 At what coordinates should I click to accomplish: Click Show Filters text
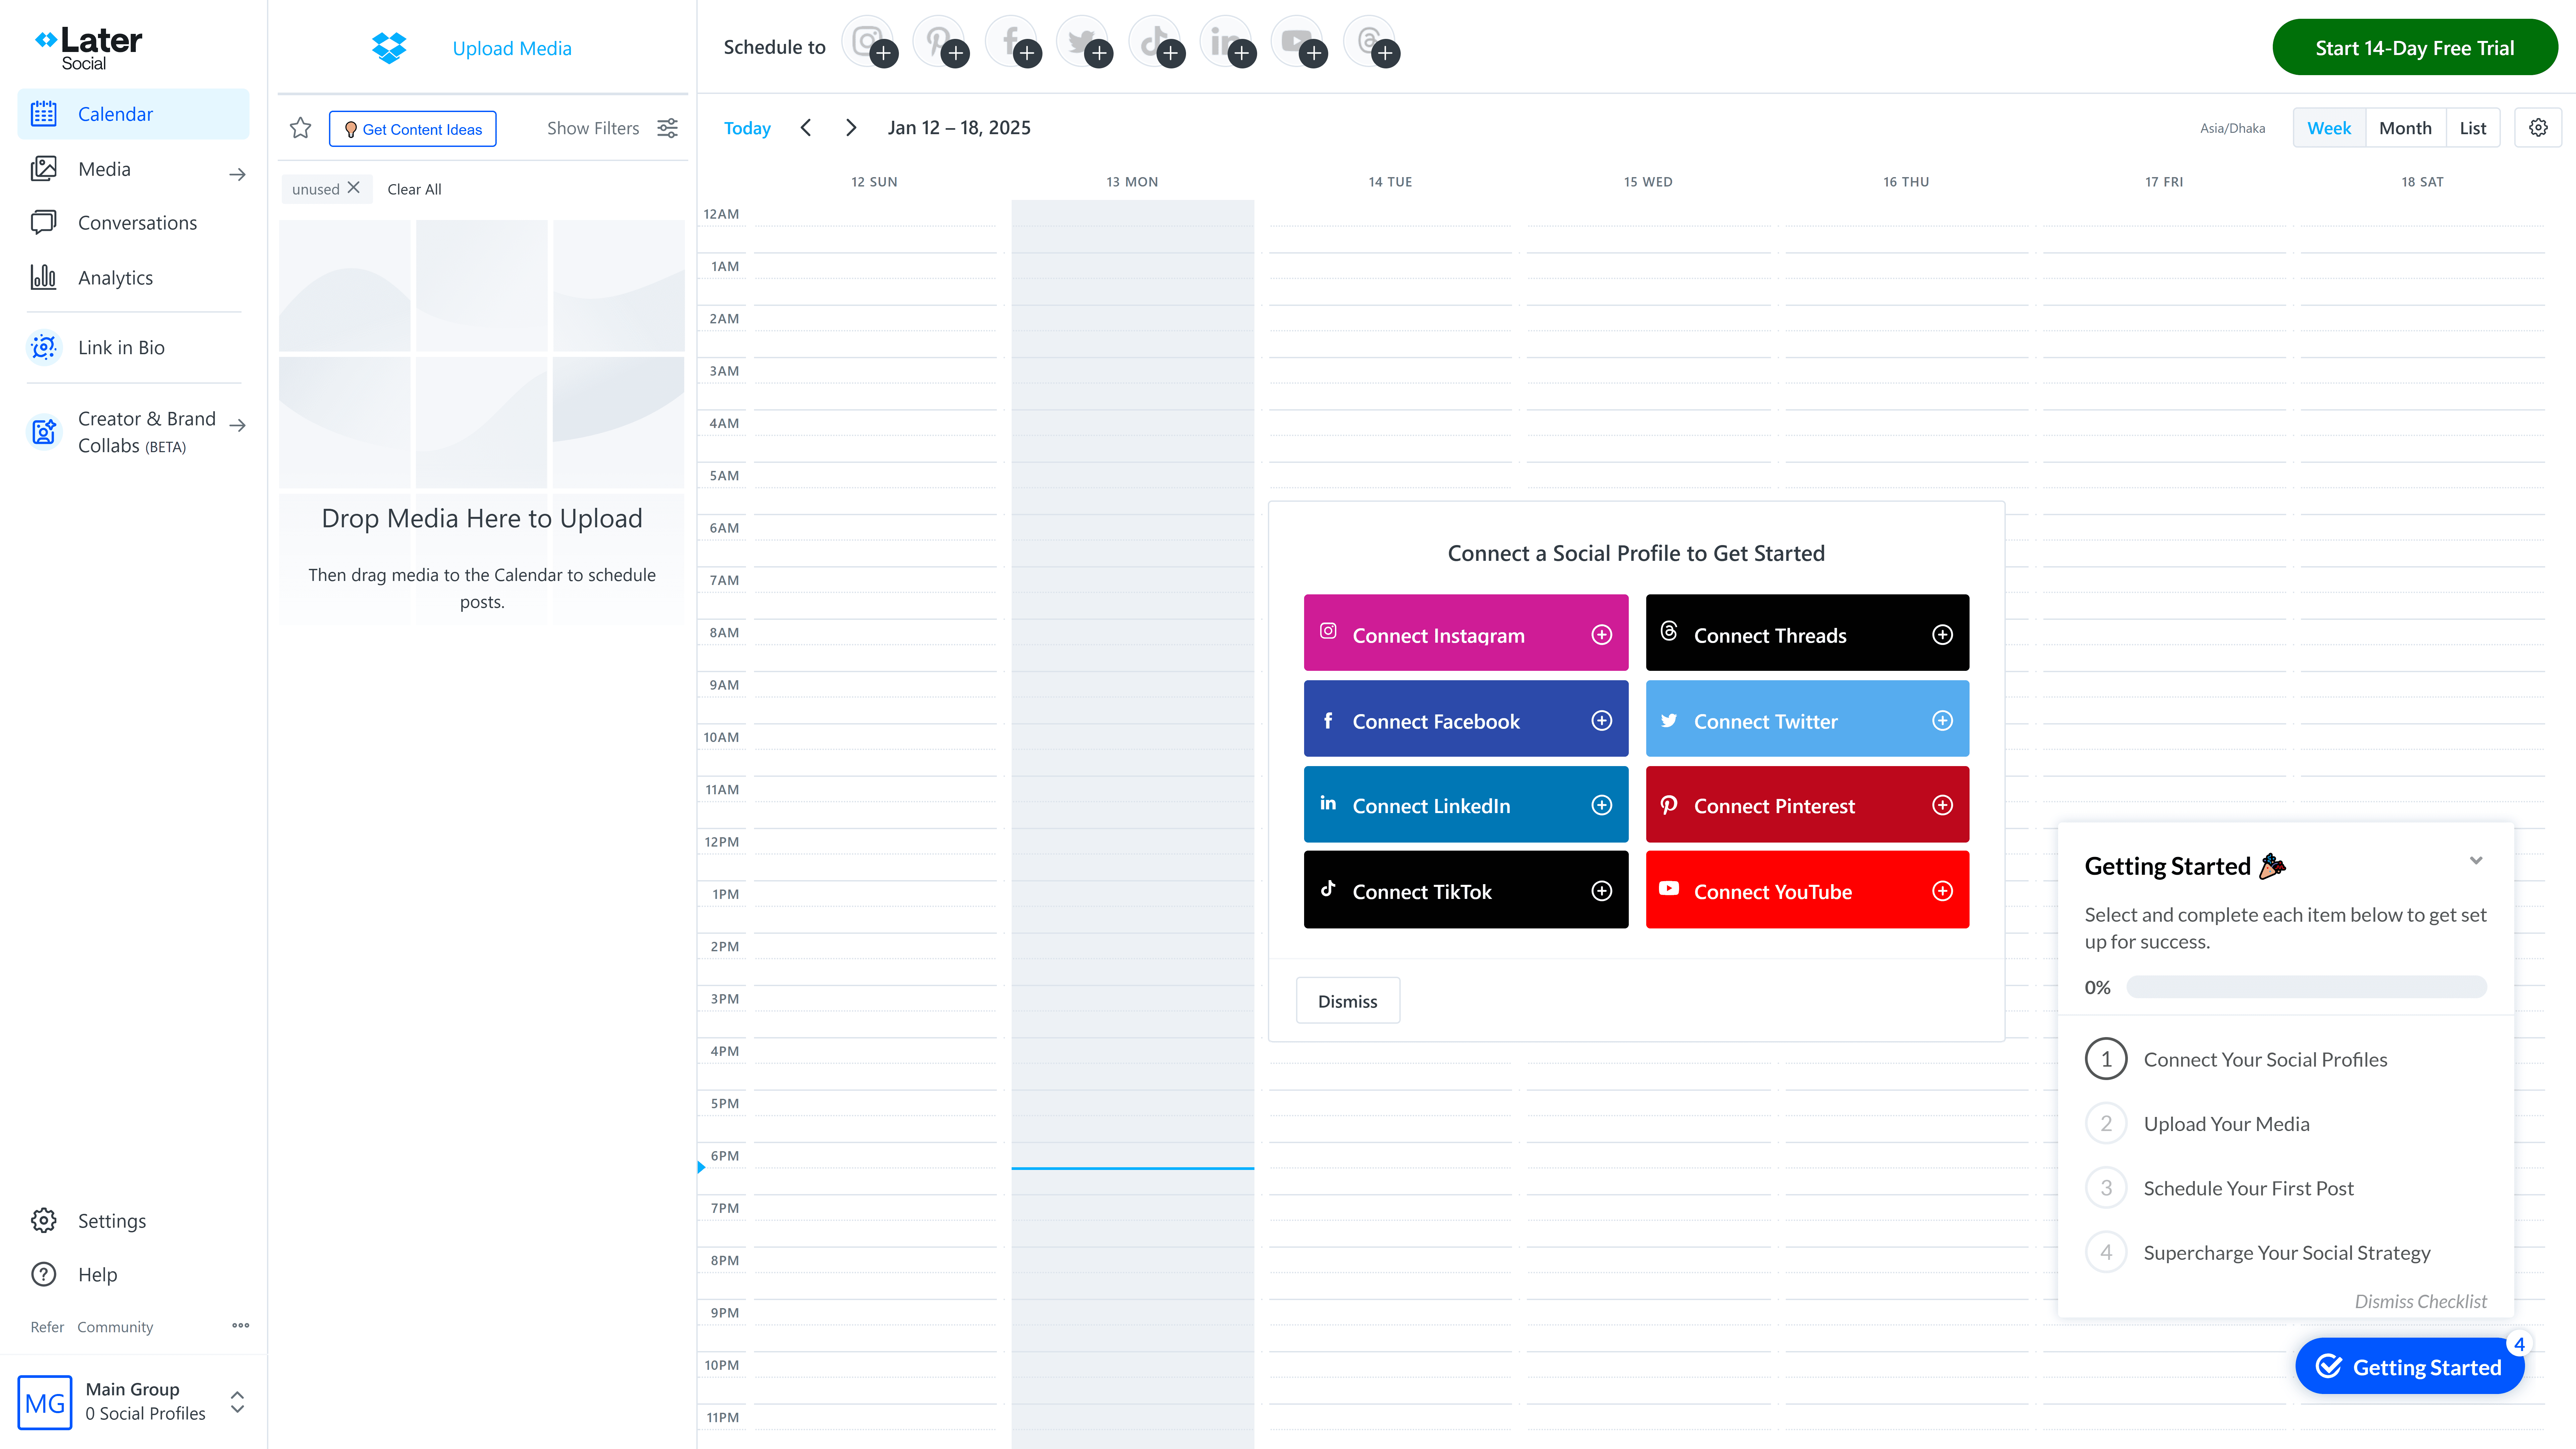(593, 128)
